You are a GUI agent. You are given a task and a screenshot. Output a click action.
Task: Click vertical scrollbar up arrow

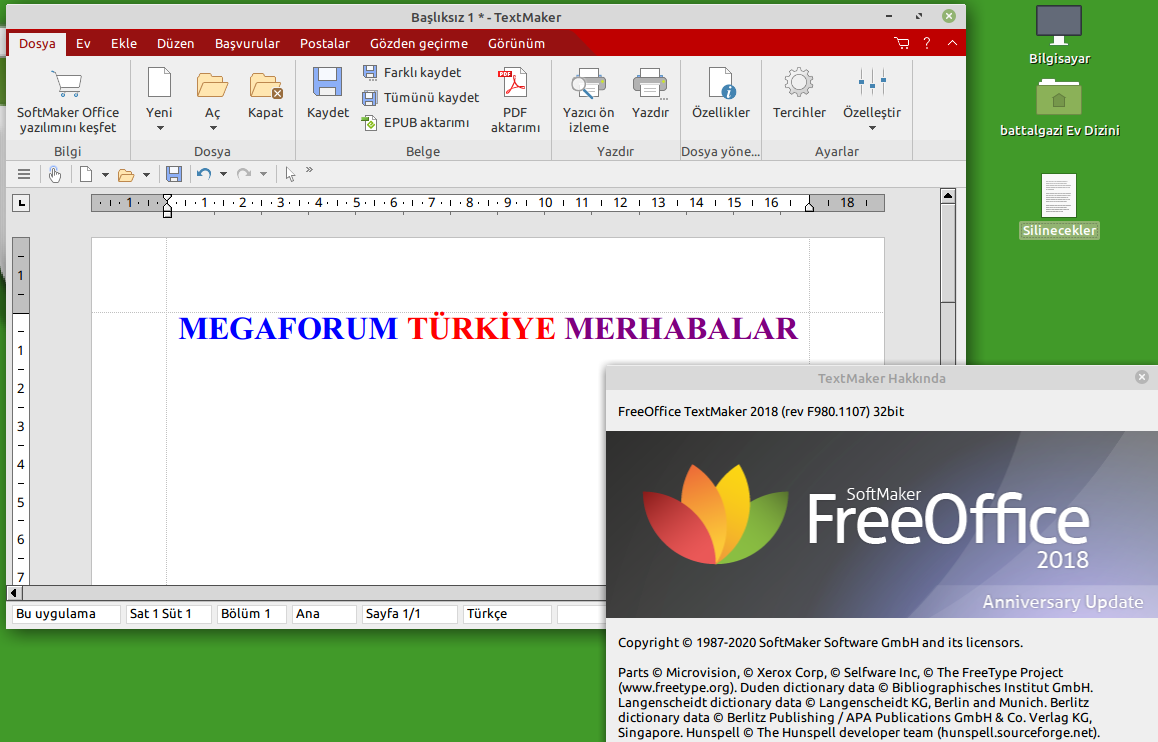coord(948,196)
